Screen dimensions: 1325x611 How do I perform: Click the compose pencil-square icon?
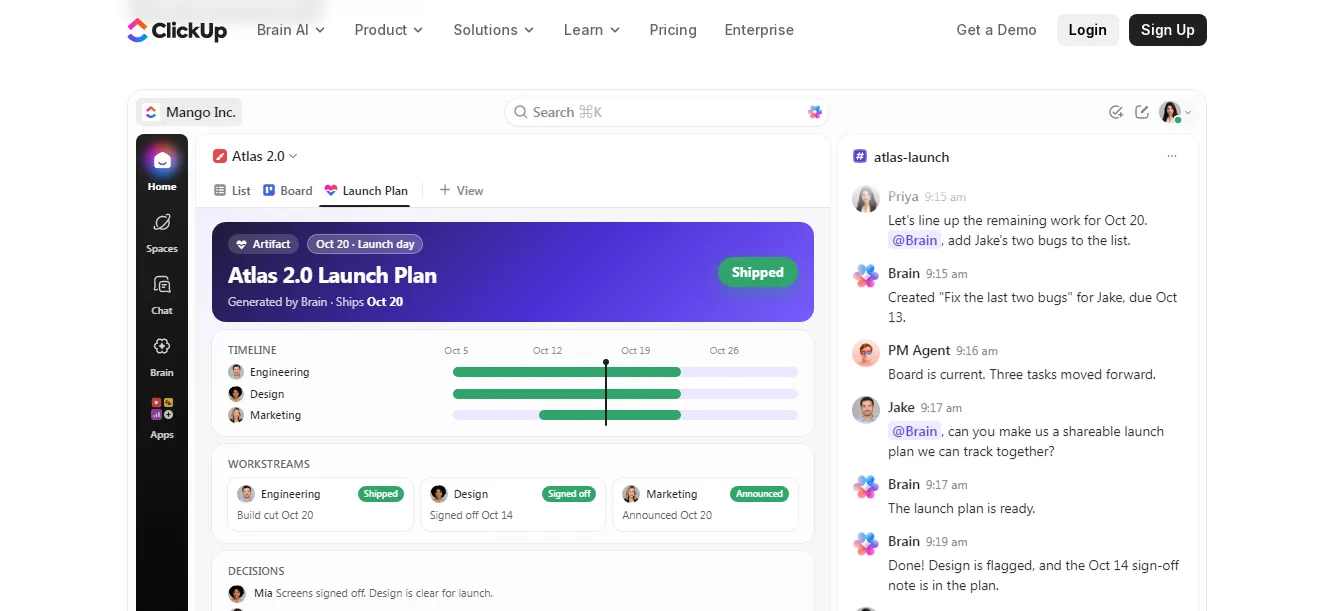pyautogui.click(x=1142, y=112)
